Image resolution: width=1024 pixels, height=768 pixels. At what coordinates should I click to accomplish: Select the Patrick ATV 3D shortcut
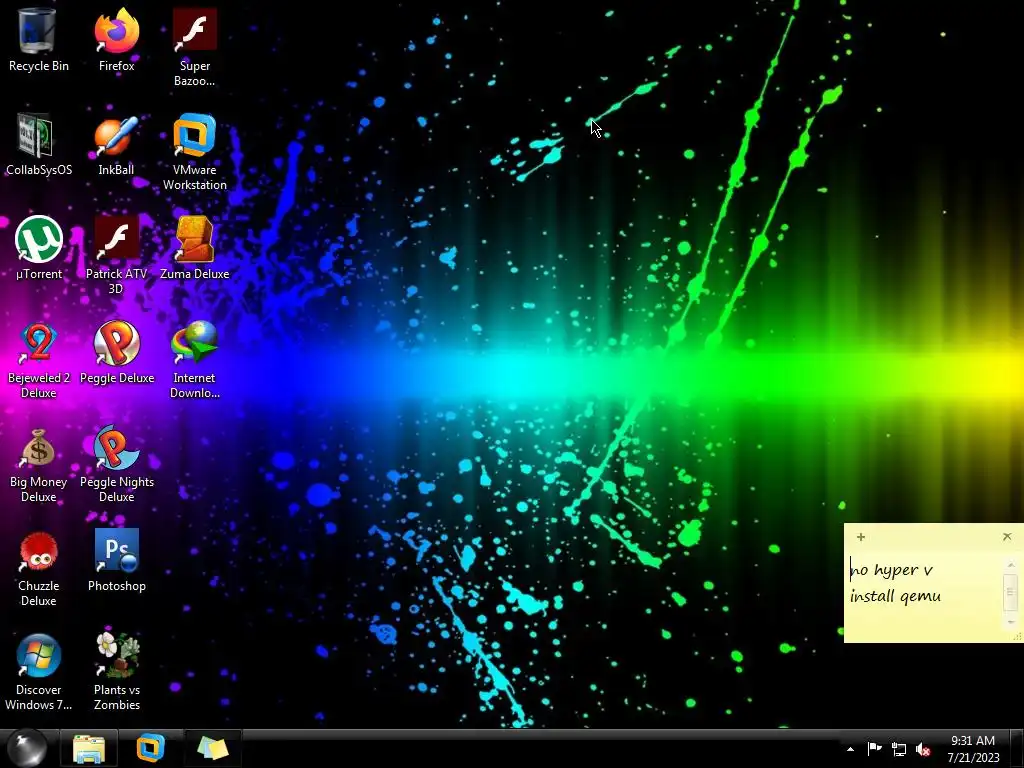116,255
